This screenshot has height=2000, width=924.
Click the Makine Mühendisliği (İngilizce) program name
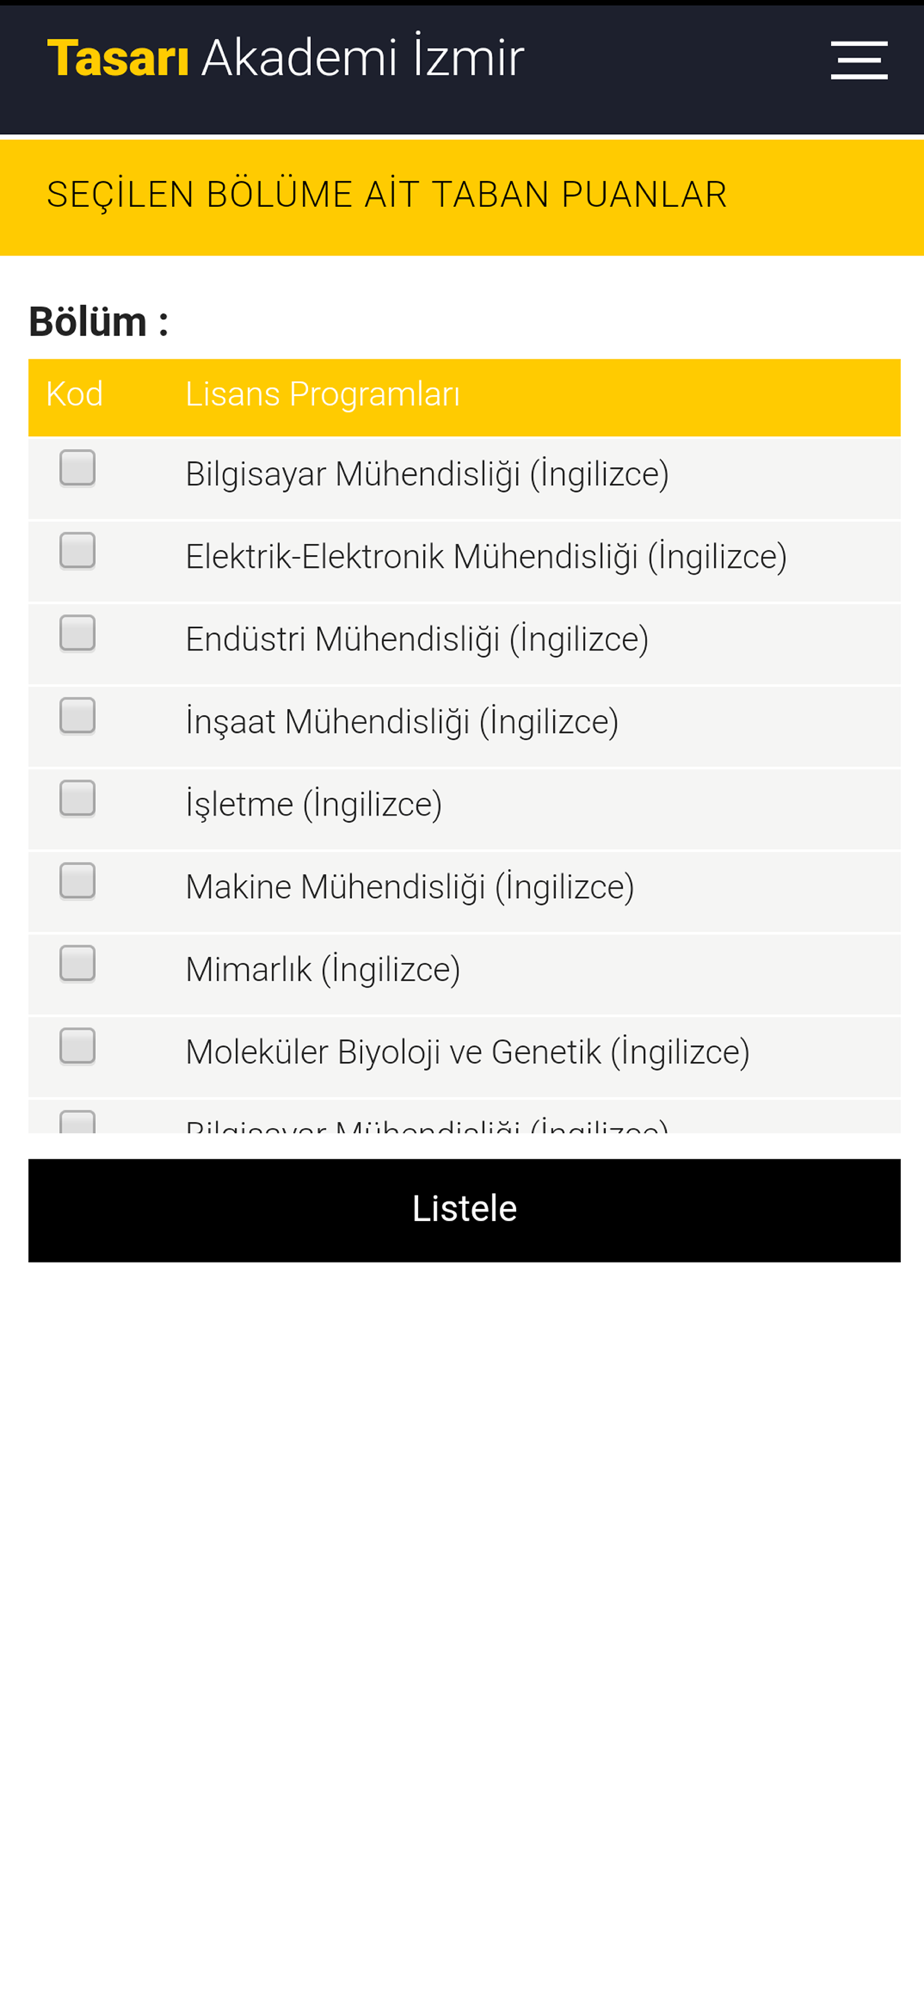pos(409,888)
